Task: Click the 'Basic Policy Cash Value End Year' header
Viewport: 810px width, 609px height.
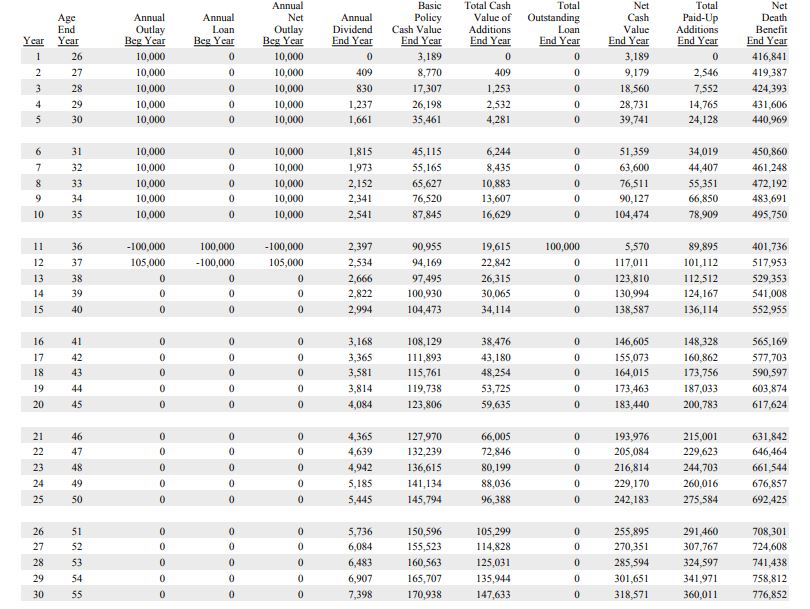Action: click(417, 23)
